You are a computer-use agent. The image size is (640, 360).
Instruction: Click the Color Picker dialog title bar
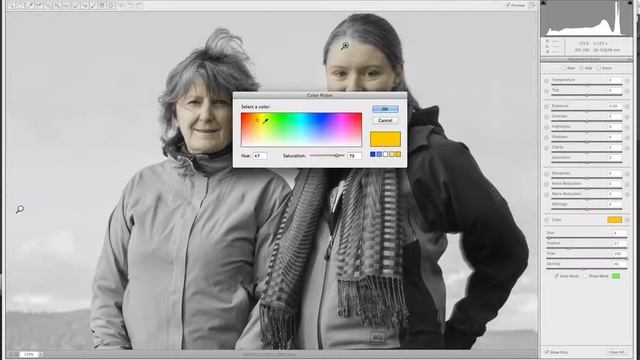pyautogui.click(x=320, y=95)
